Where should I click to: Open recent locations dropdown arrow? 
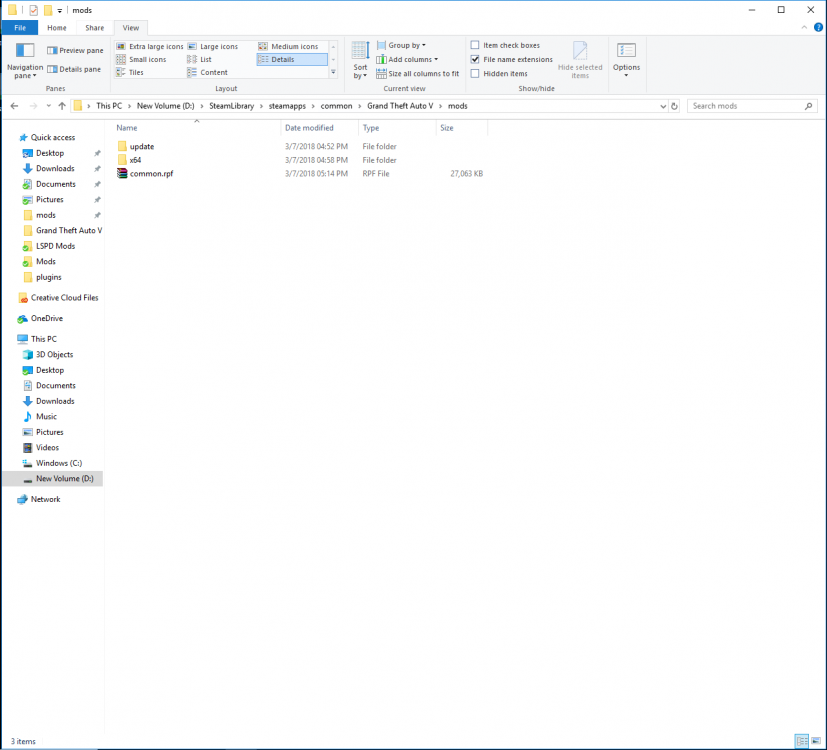[48, 106]
